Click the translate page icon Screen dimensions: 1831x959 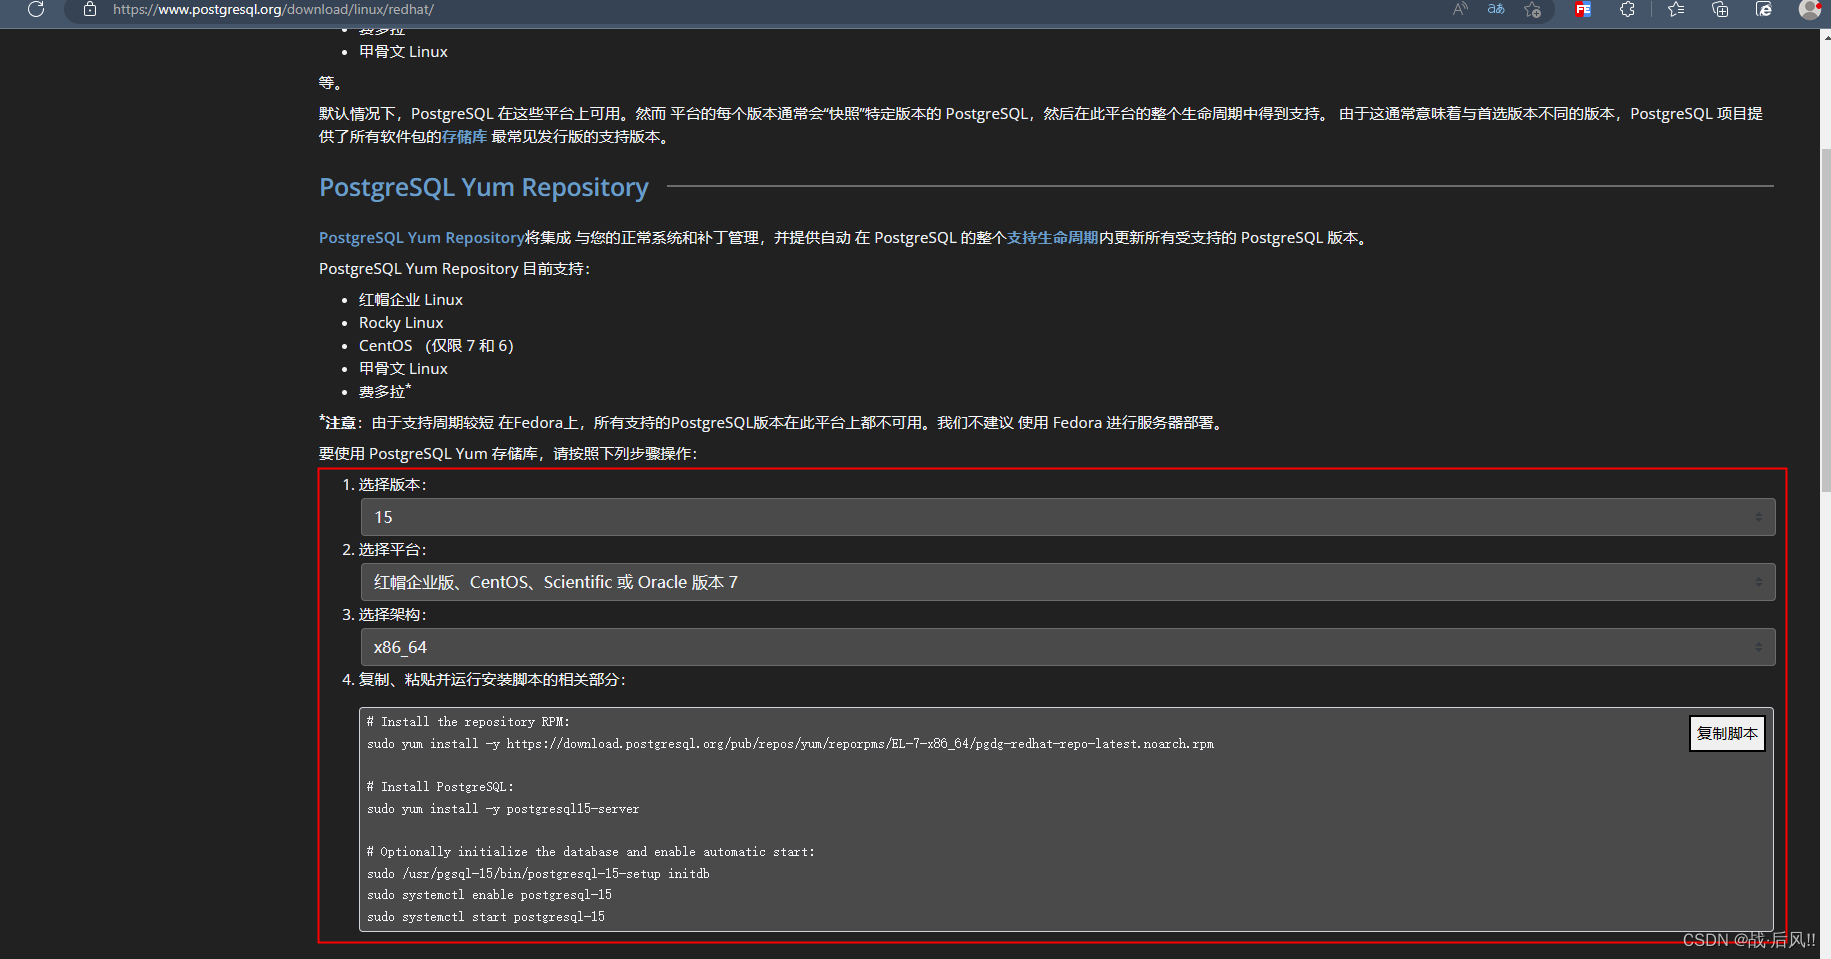click(1496, 9)
